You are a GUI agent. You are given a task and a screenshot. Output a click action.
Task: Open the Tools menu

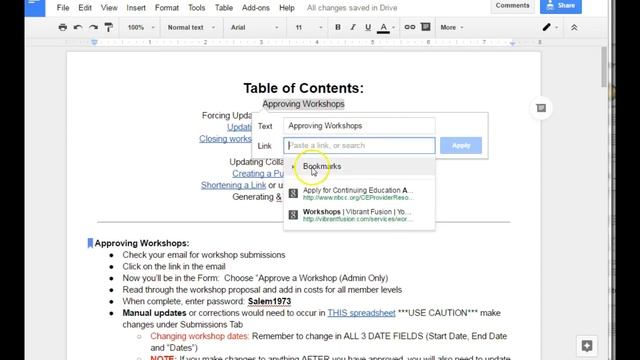pos(196,8)
